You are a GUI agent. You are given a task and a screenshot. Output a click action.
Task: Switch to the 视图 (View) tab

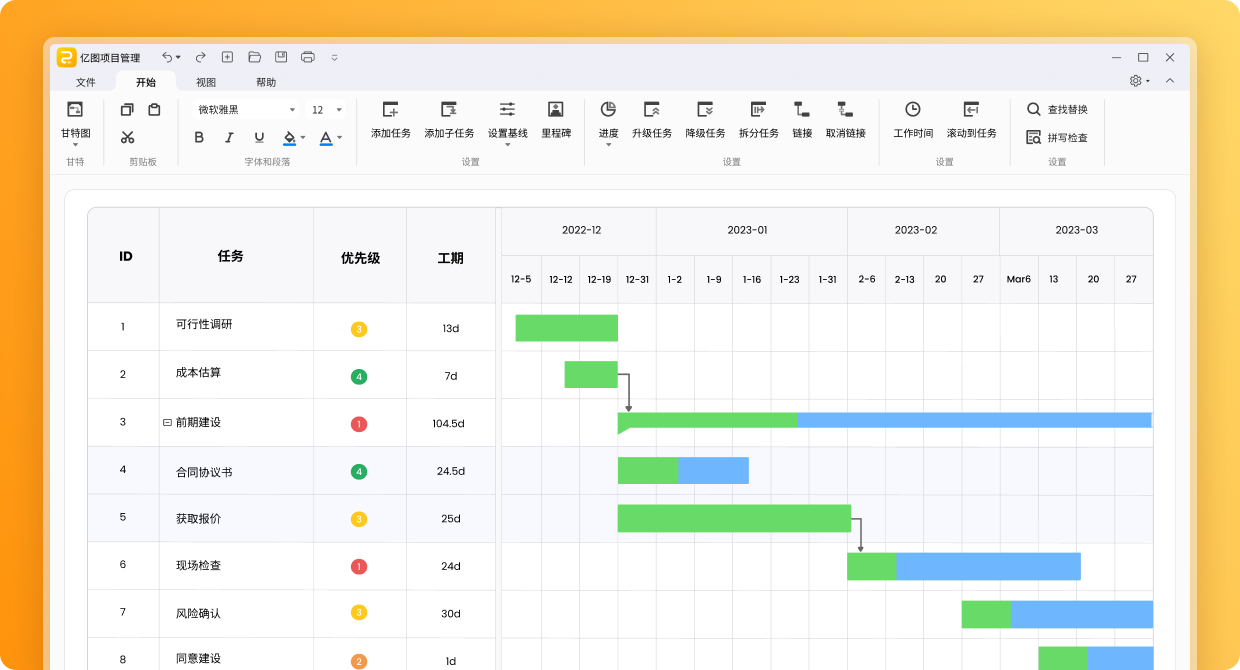[207, 81]
